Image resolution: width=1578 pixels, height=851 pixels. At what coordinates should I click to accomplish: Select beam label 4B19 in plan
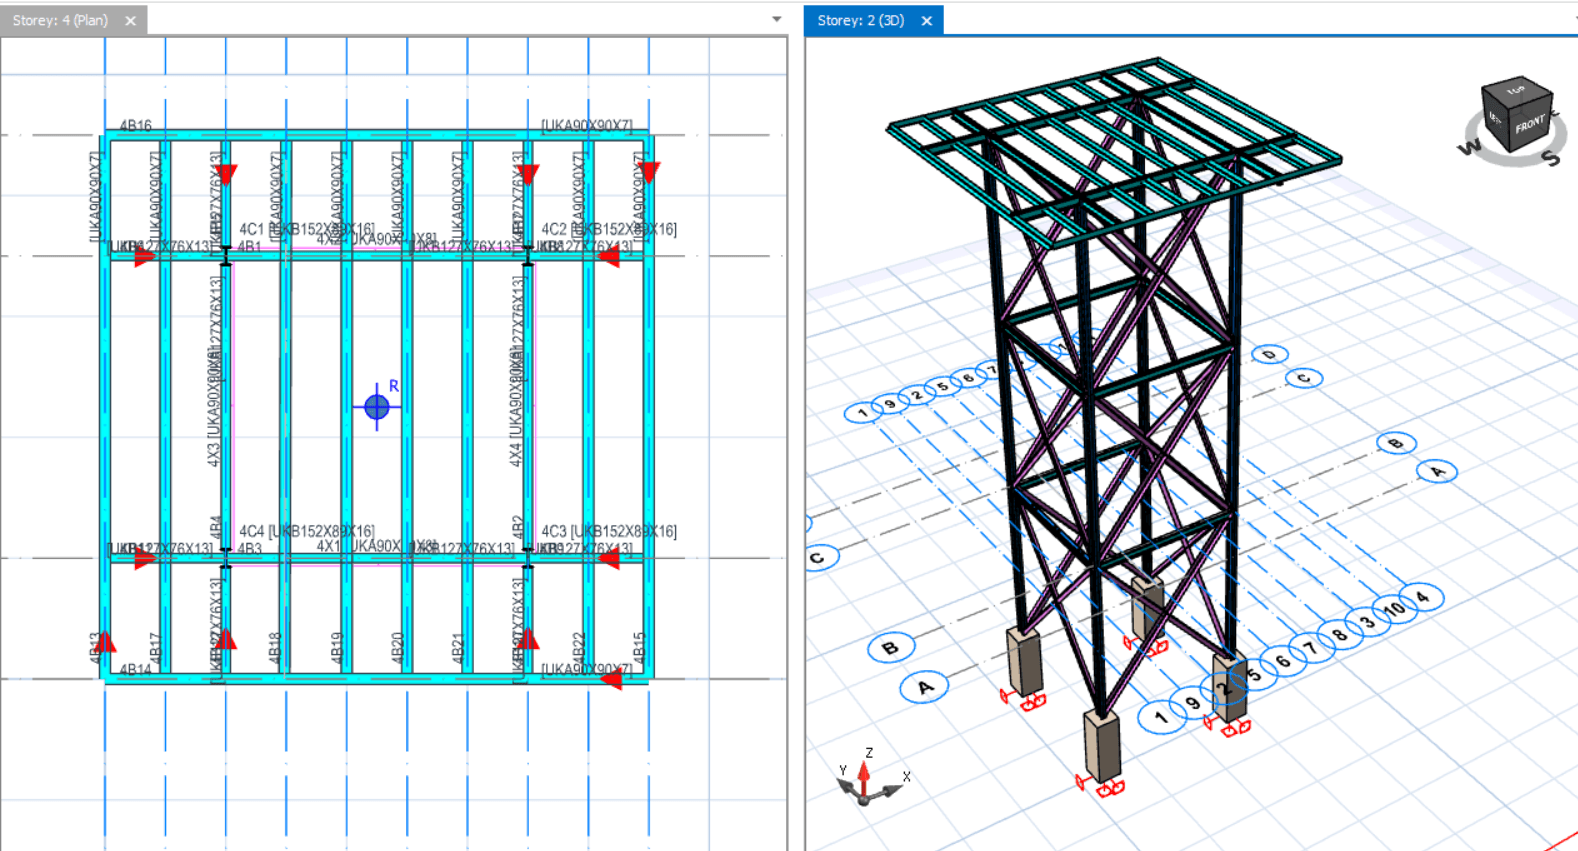click(x=336, y=646)
